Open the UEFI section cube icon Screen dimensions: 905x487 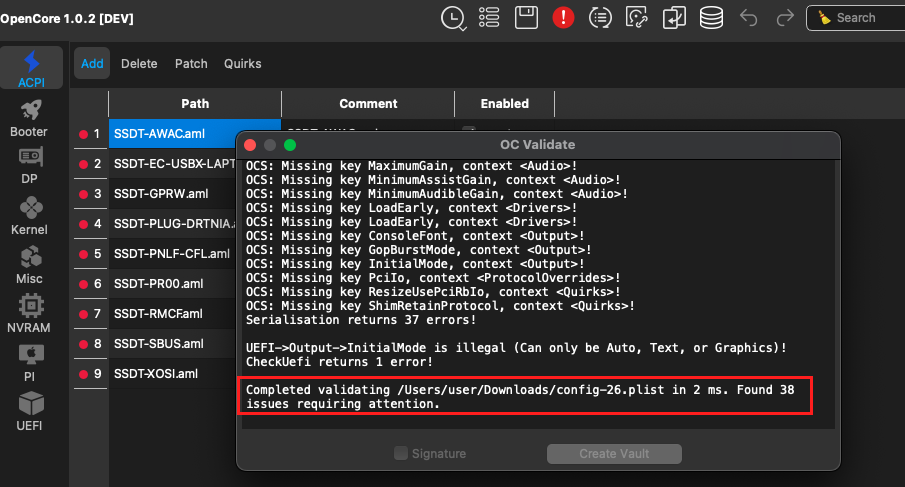[x=31, y=403]
